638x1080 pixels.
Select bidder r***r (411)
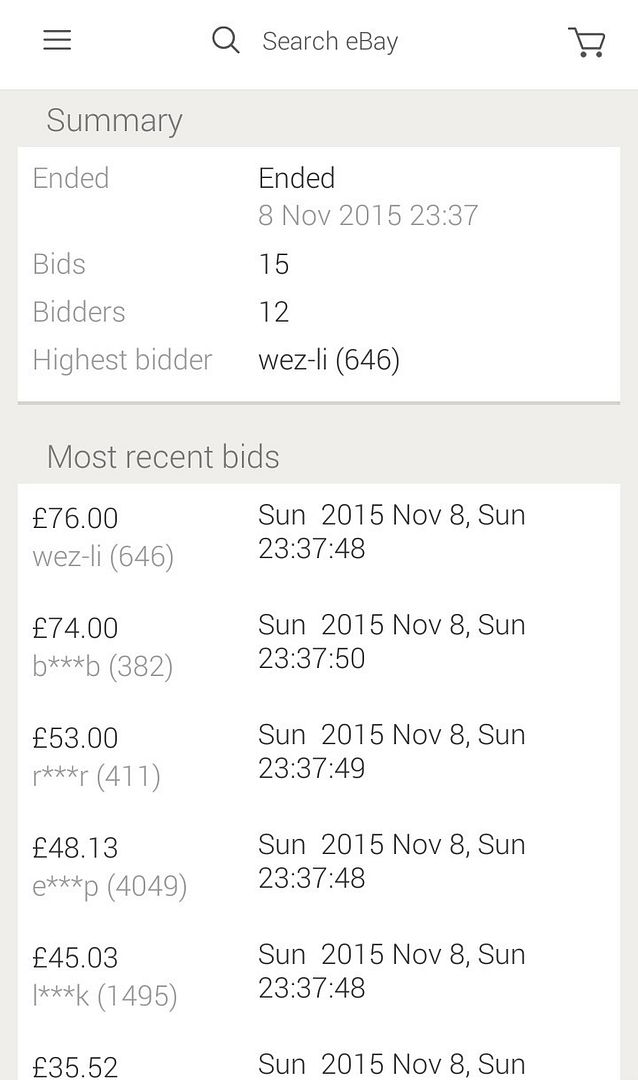(96, 776)
